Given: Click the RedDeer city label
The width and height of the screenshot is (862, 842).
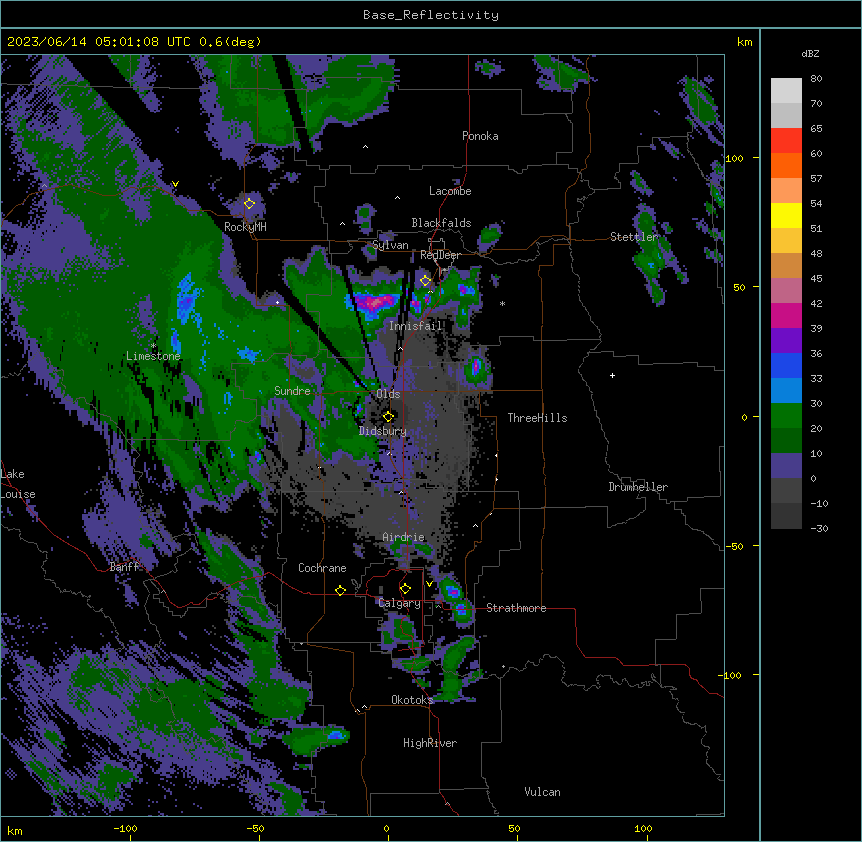Looking at the screenshot, I should point(440,255).
